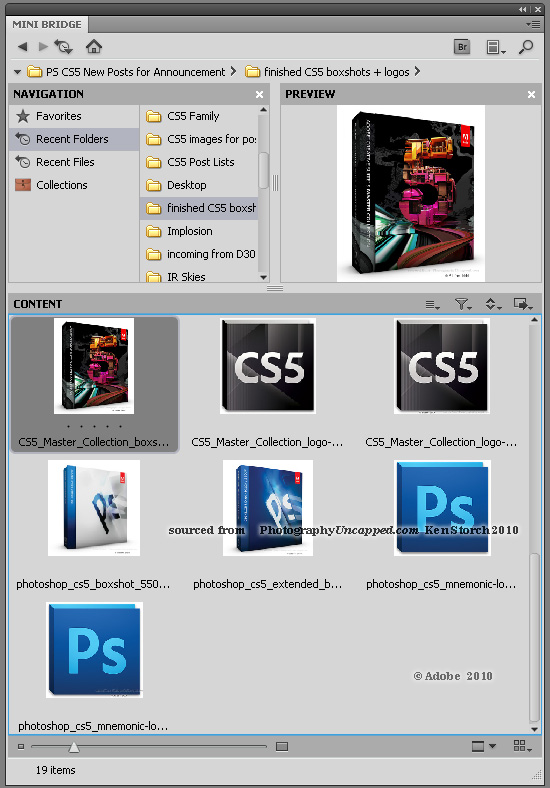Open the Desktop folder
550x788 pixels.
(x=199, y=185)
